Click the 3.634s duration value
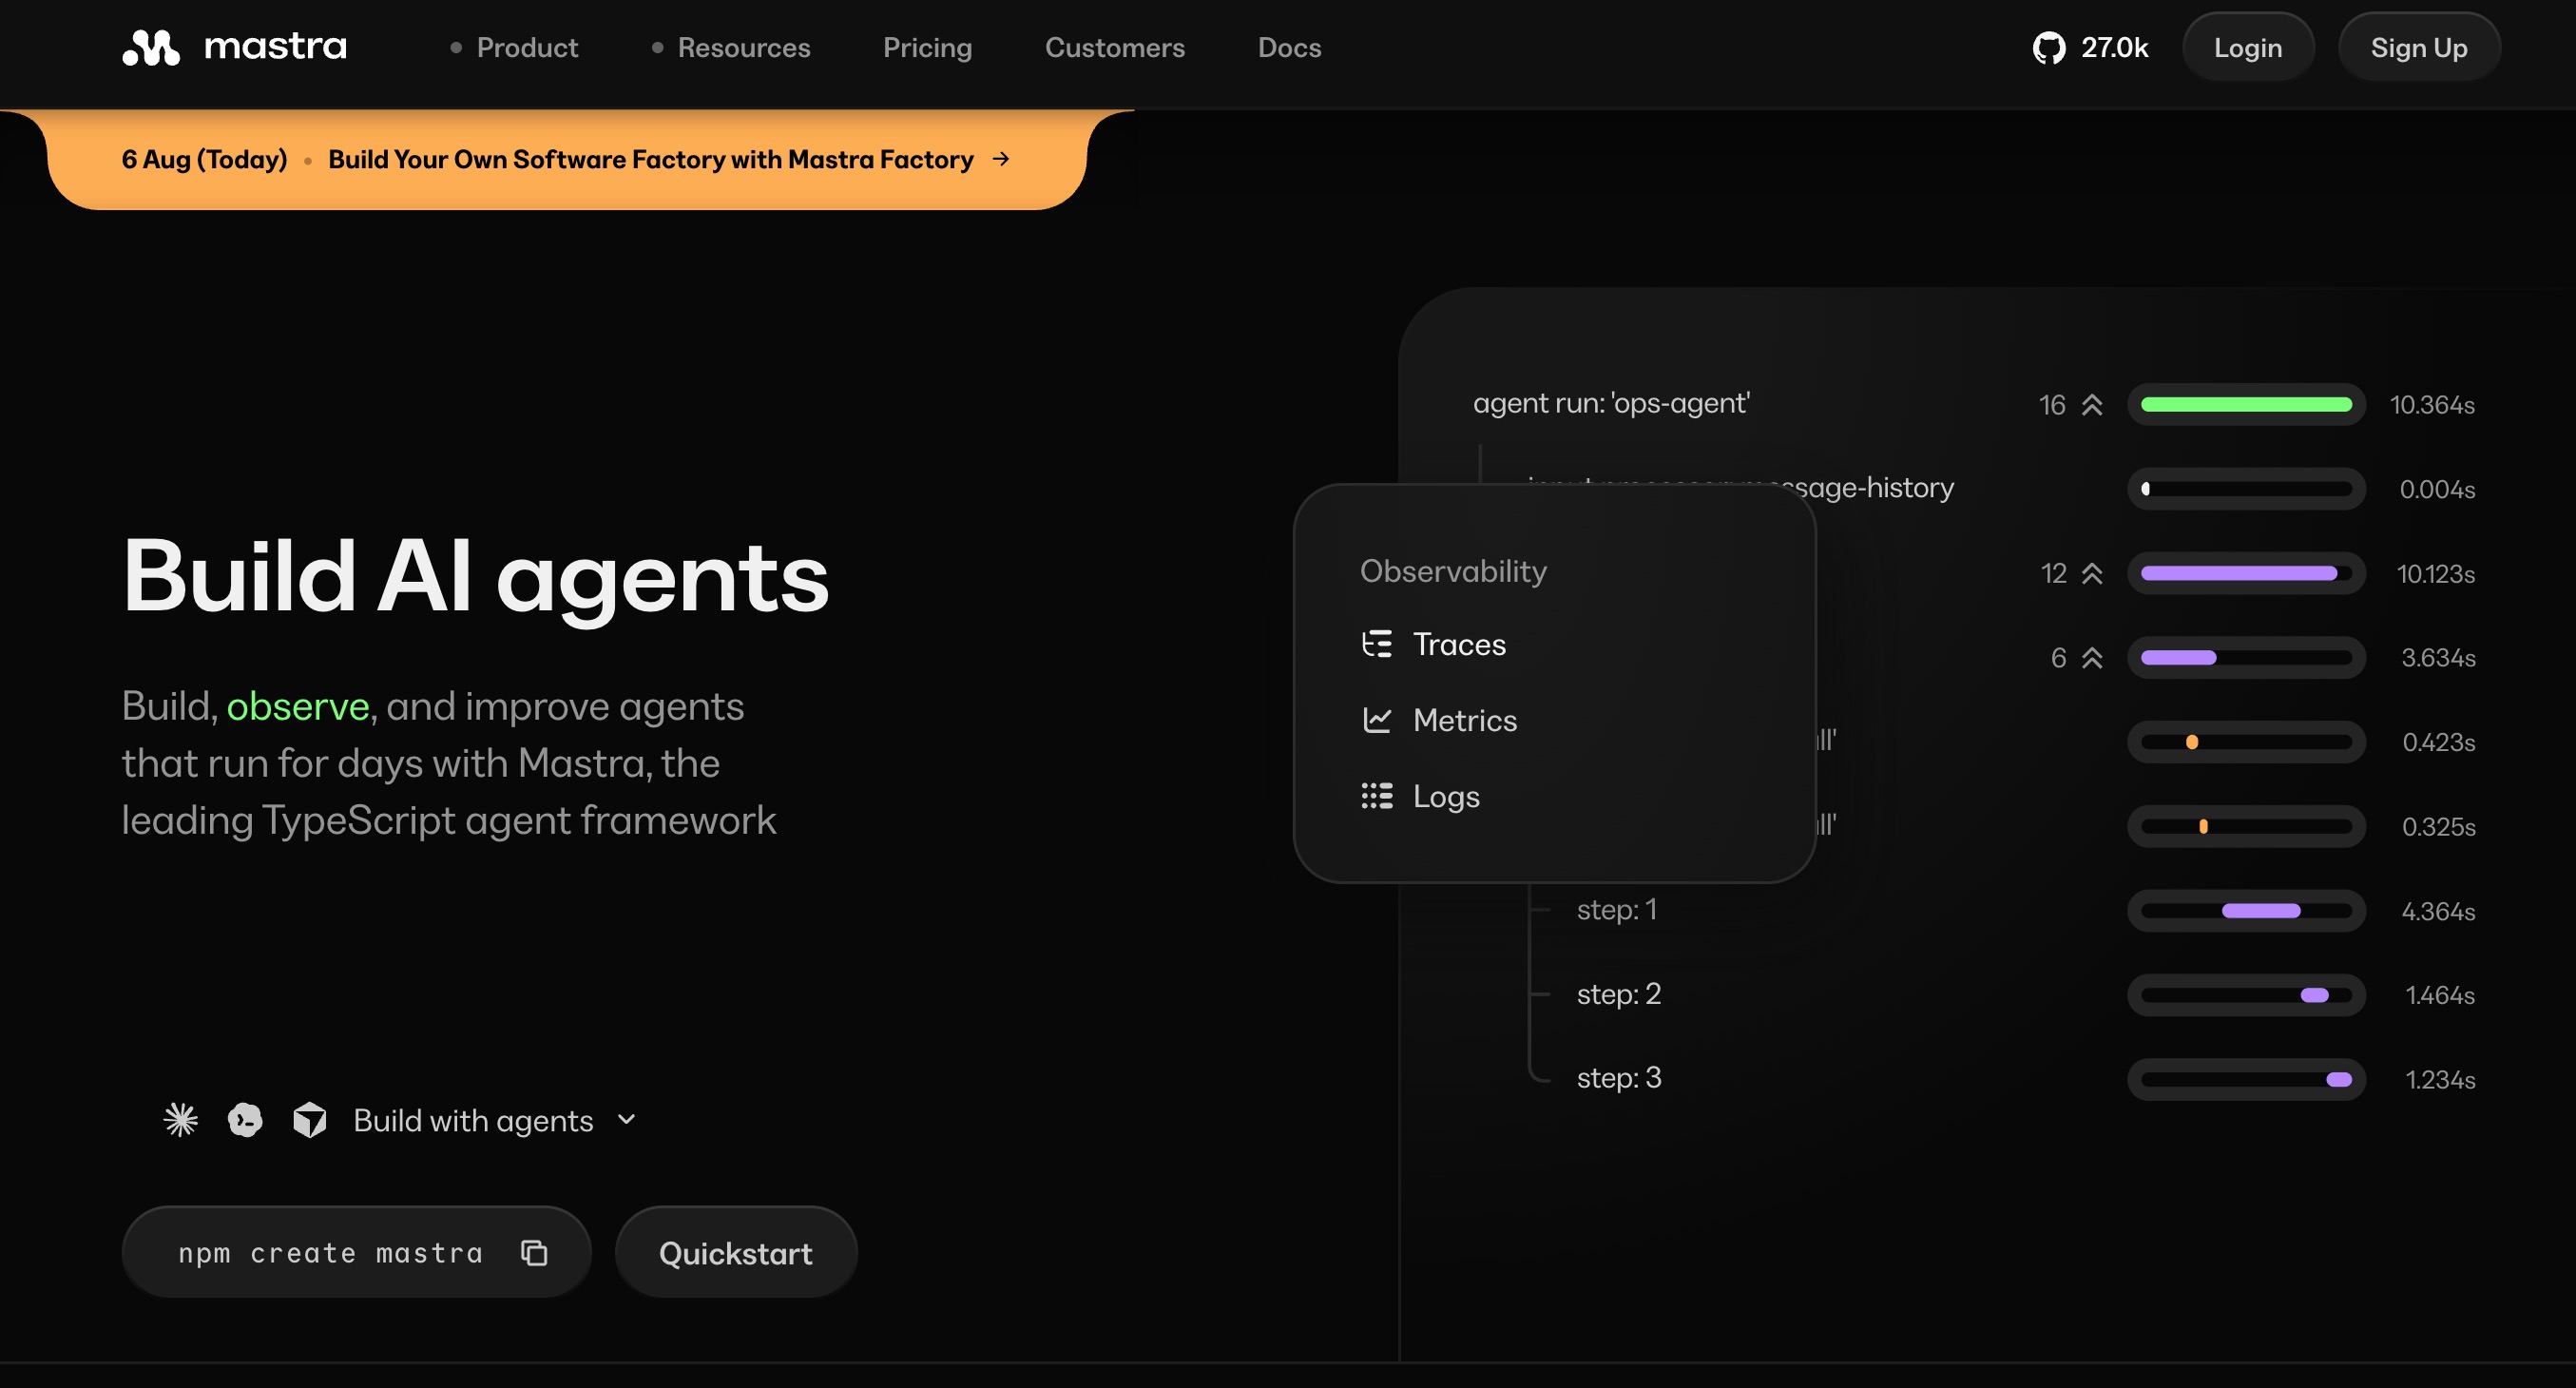 (2438, 658)
